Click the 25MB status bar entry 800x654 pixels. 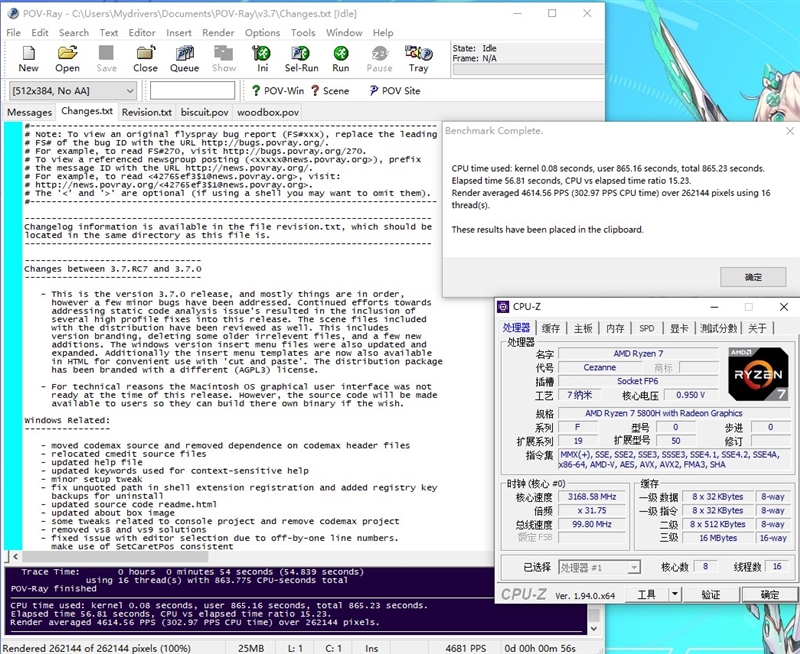251,648
